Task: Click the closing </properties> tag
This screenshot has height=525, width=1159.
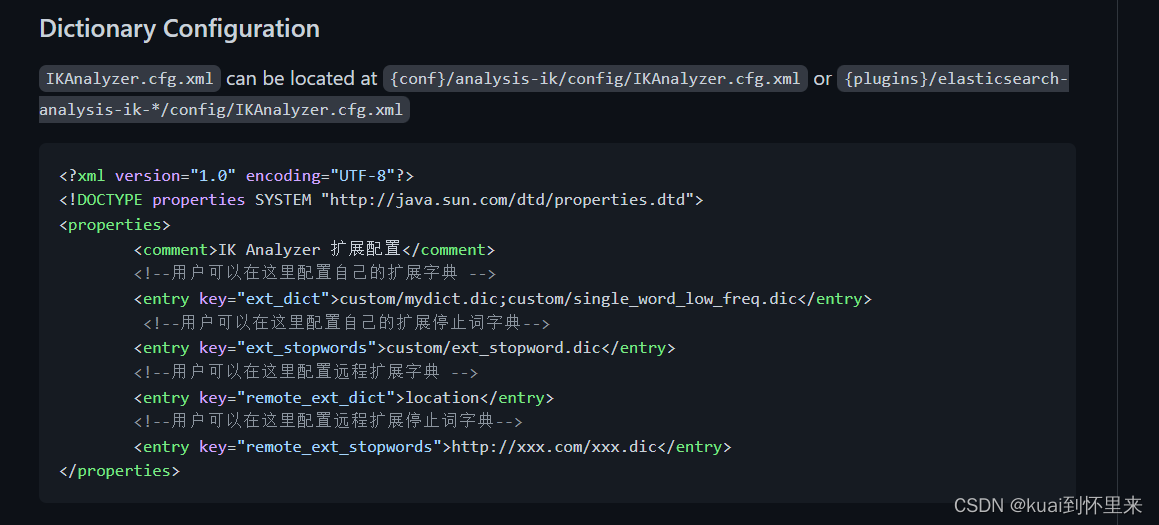Action: pyautogui.click(x=119, y=470)
